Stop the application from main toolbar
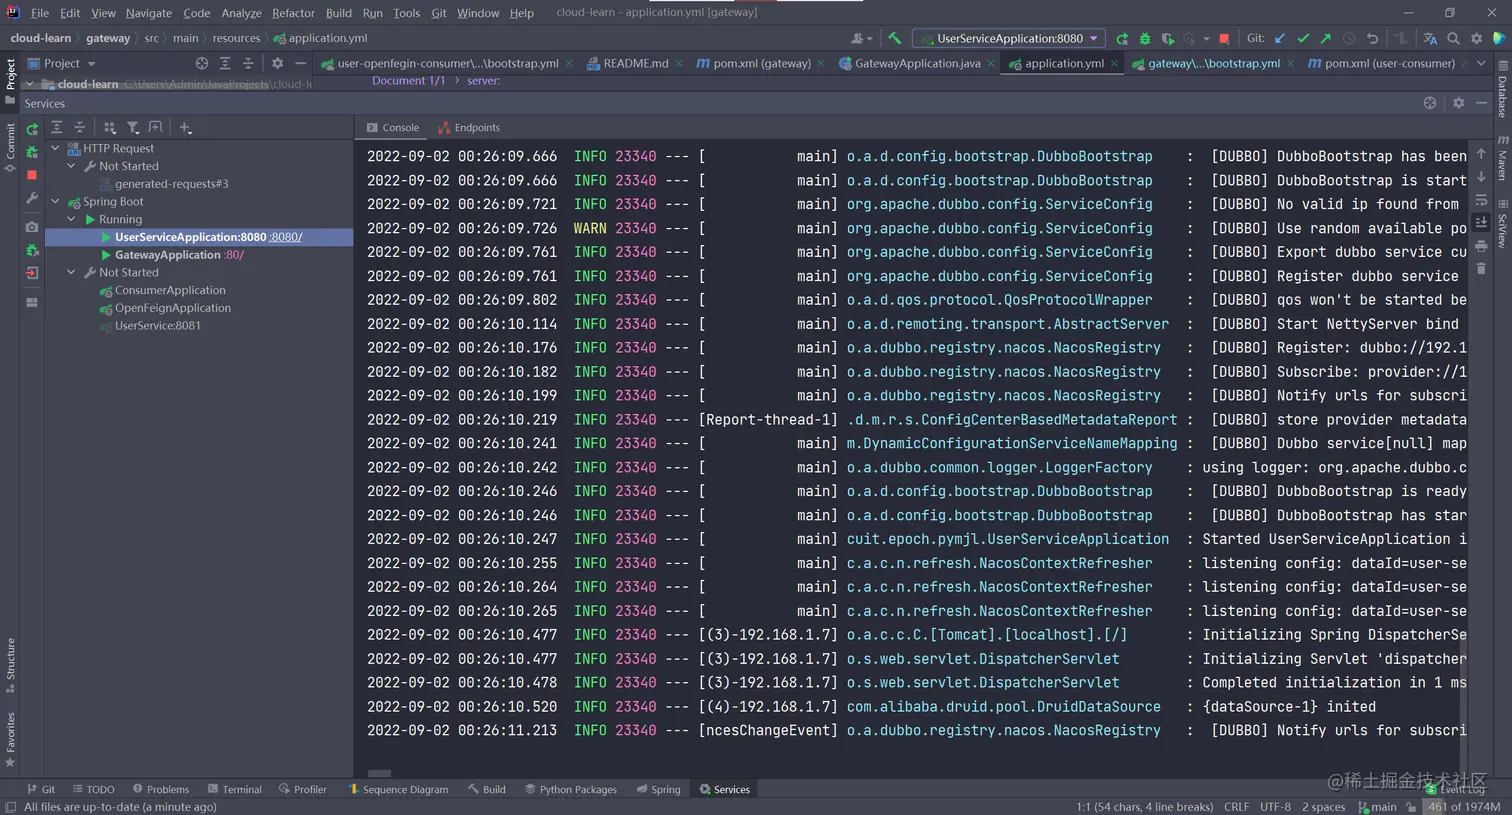The width and height of the screenshot is (1512, 815). point(1224,38)
